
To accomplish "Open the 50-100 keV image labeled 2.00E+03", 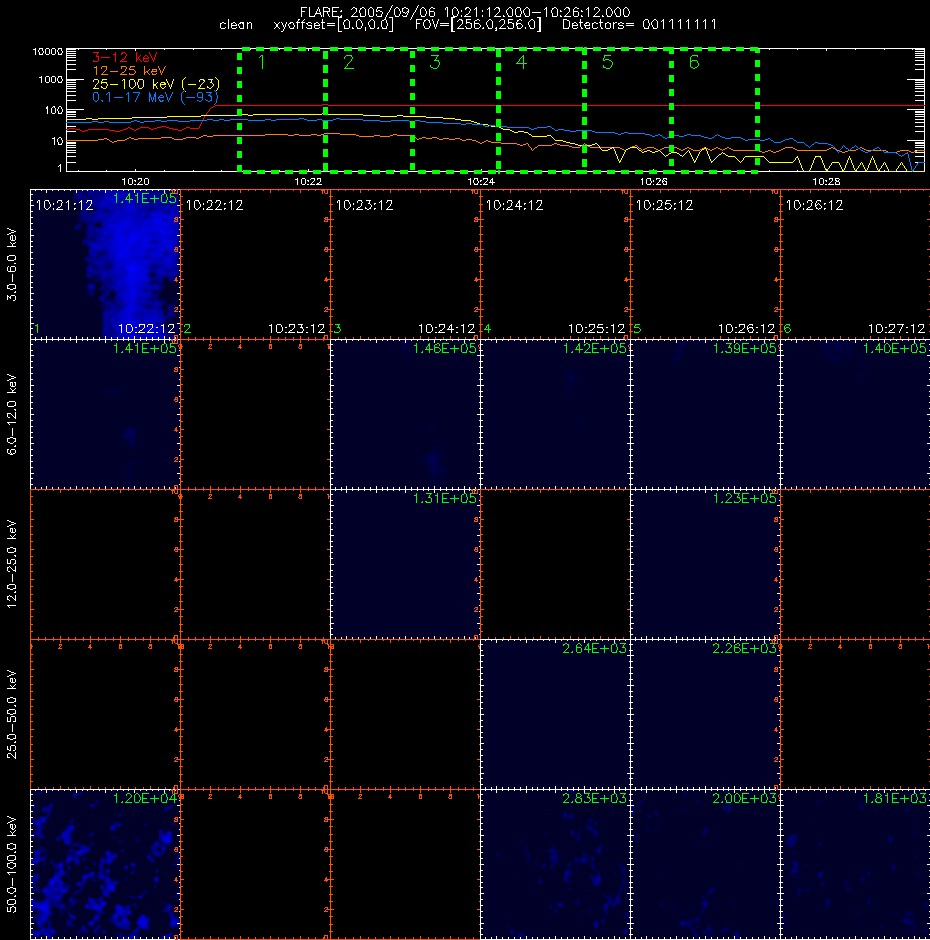I will (705, 864).
